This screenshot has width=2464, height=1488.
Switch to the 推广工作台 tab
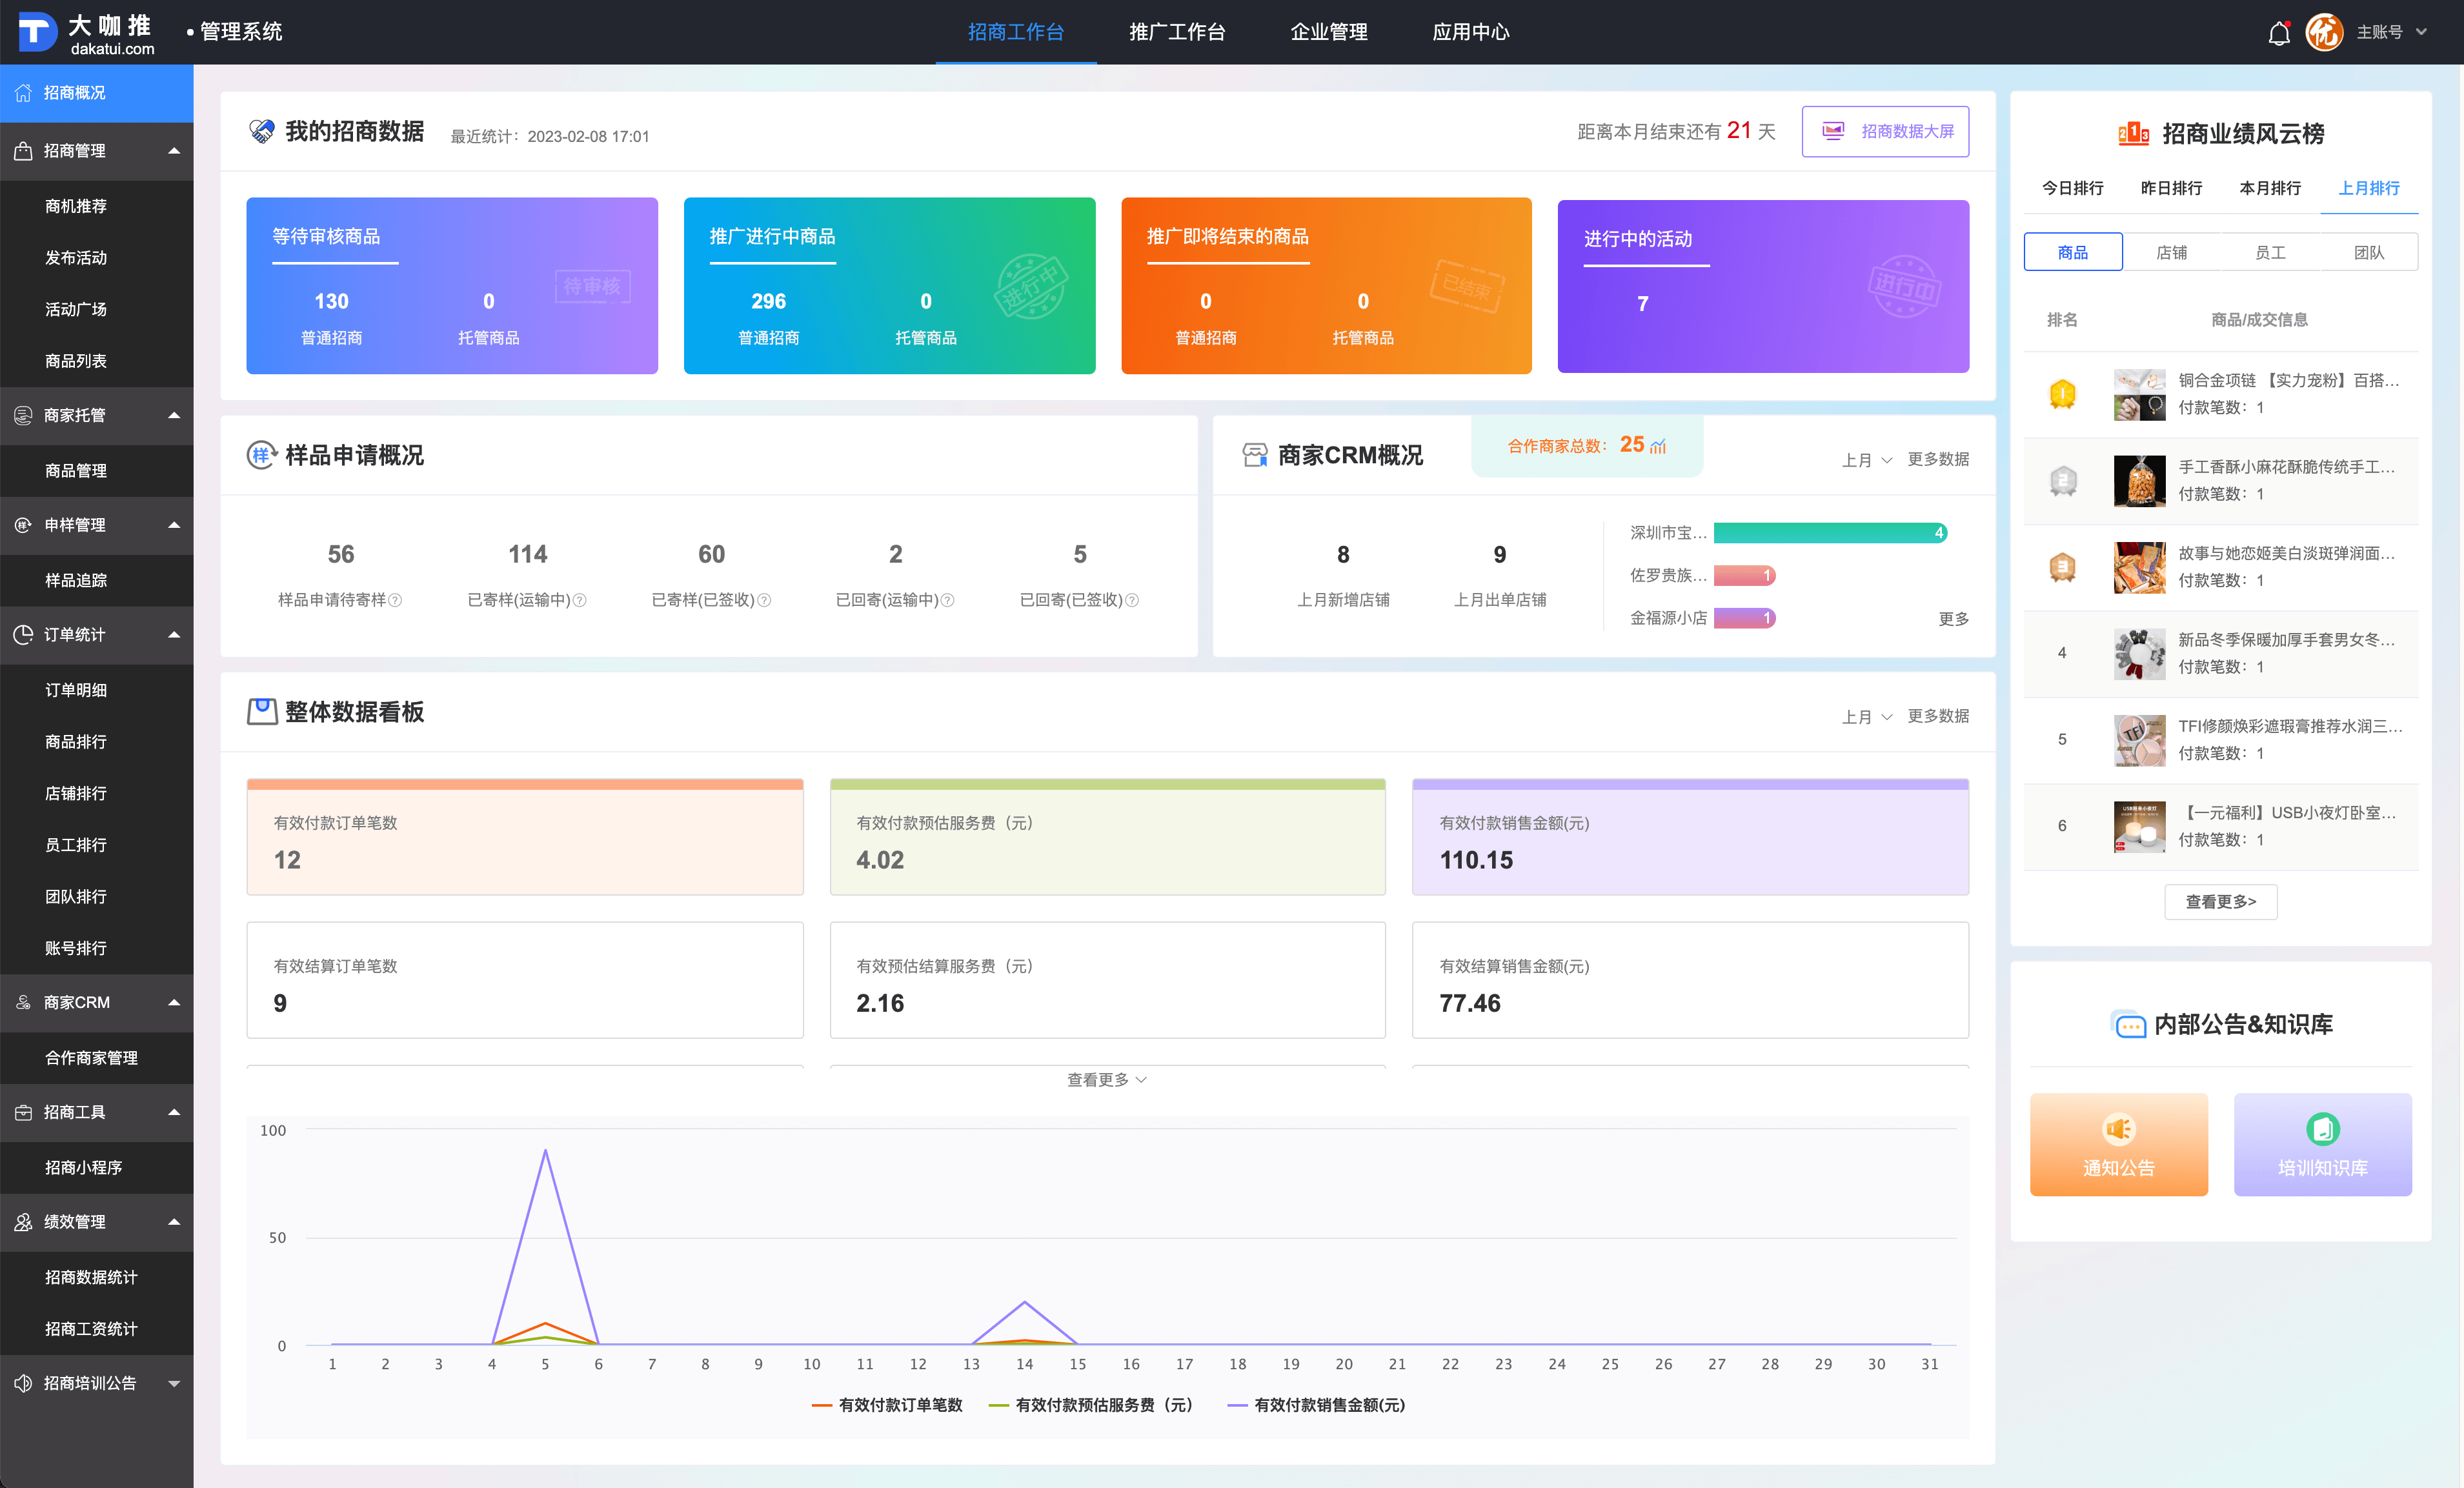point(1177,32)
